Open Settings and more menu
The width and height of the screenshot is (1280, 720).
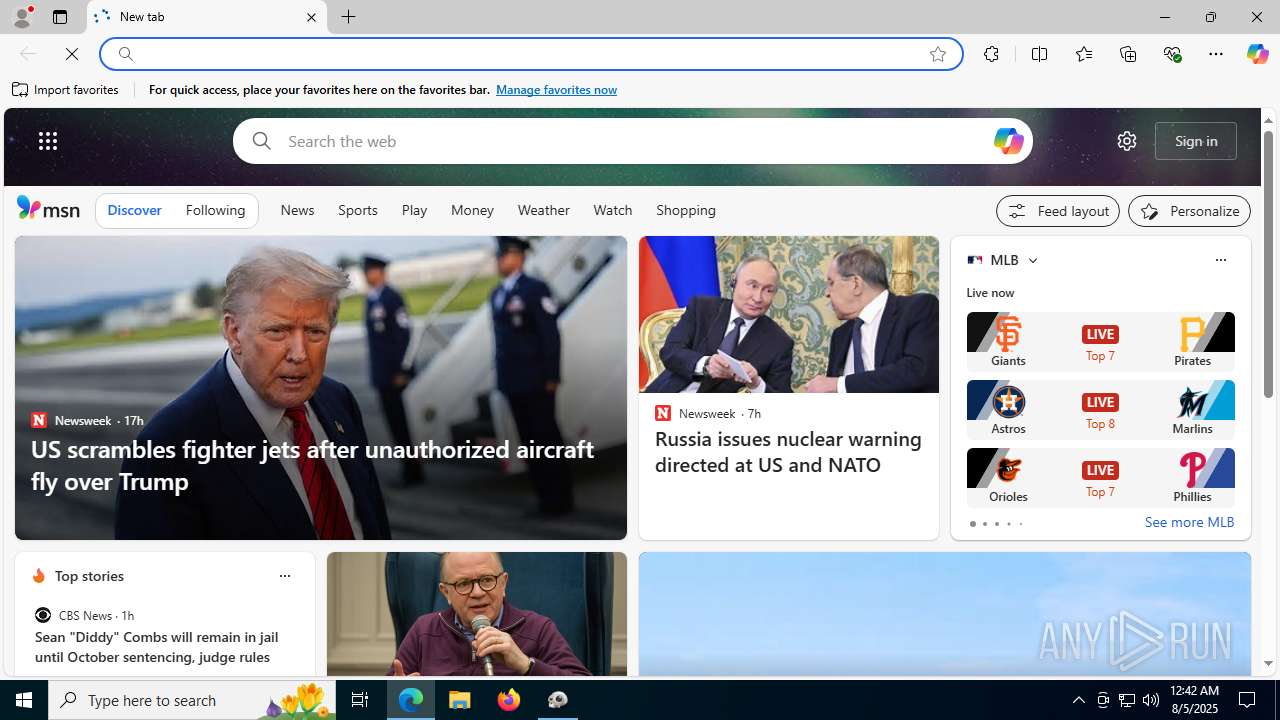(x=1216, y=54)
